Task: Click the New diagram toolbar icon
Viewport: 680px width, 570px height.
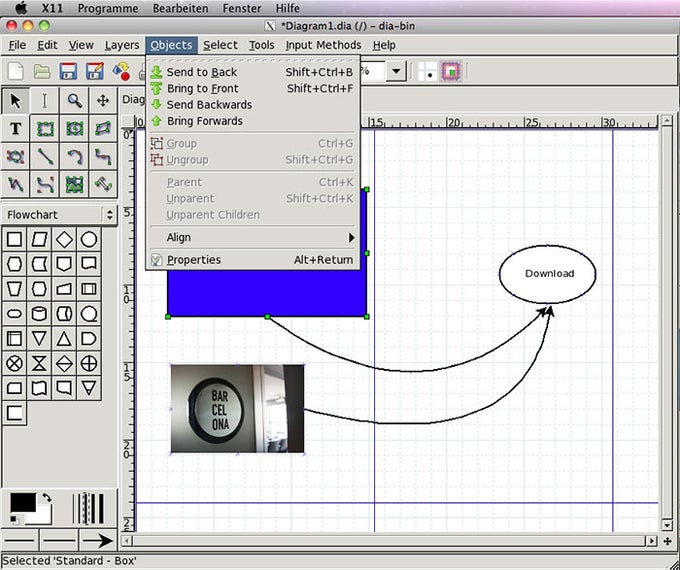Action: point(16,72)
